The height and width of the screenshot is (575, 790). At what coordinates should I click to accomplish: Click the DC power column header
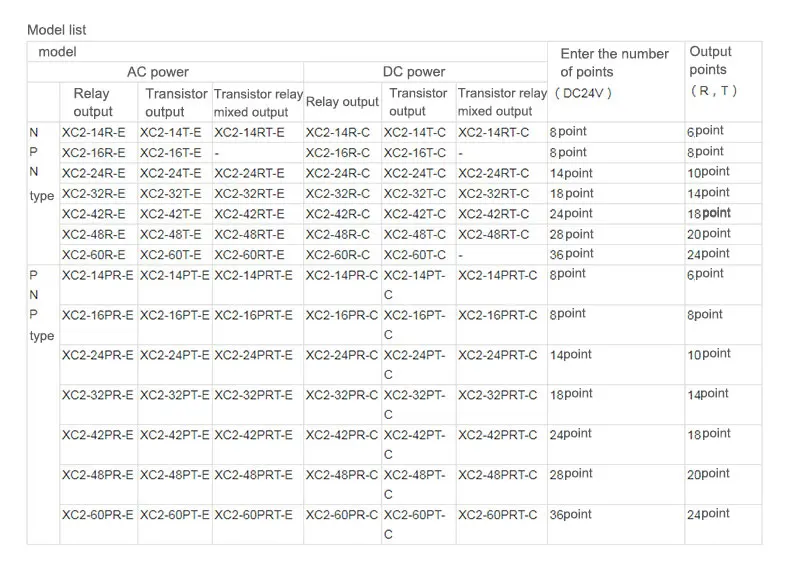[x=414, y=72]
